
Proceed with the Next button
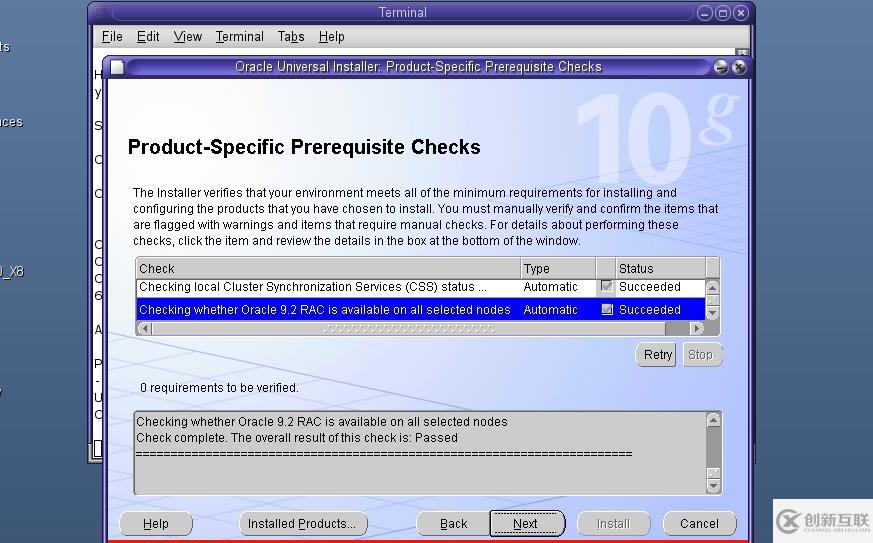(x=527, y=524)
